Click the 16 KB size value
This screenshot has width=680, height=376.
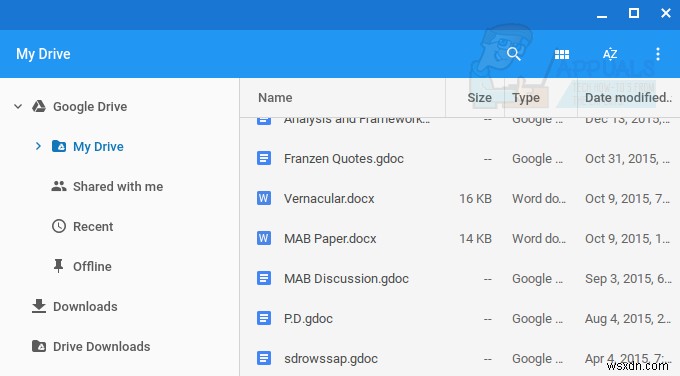(475, 199)
